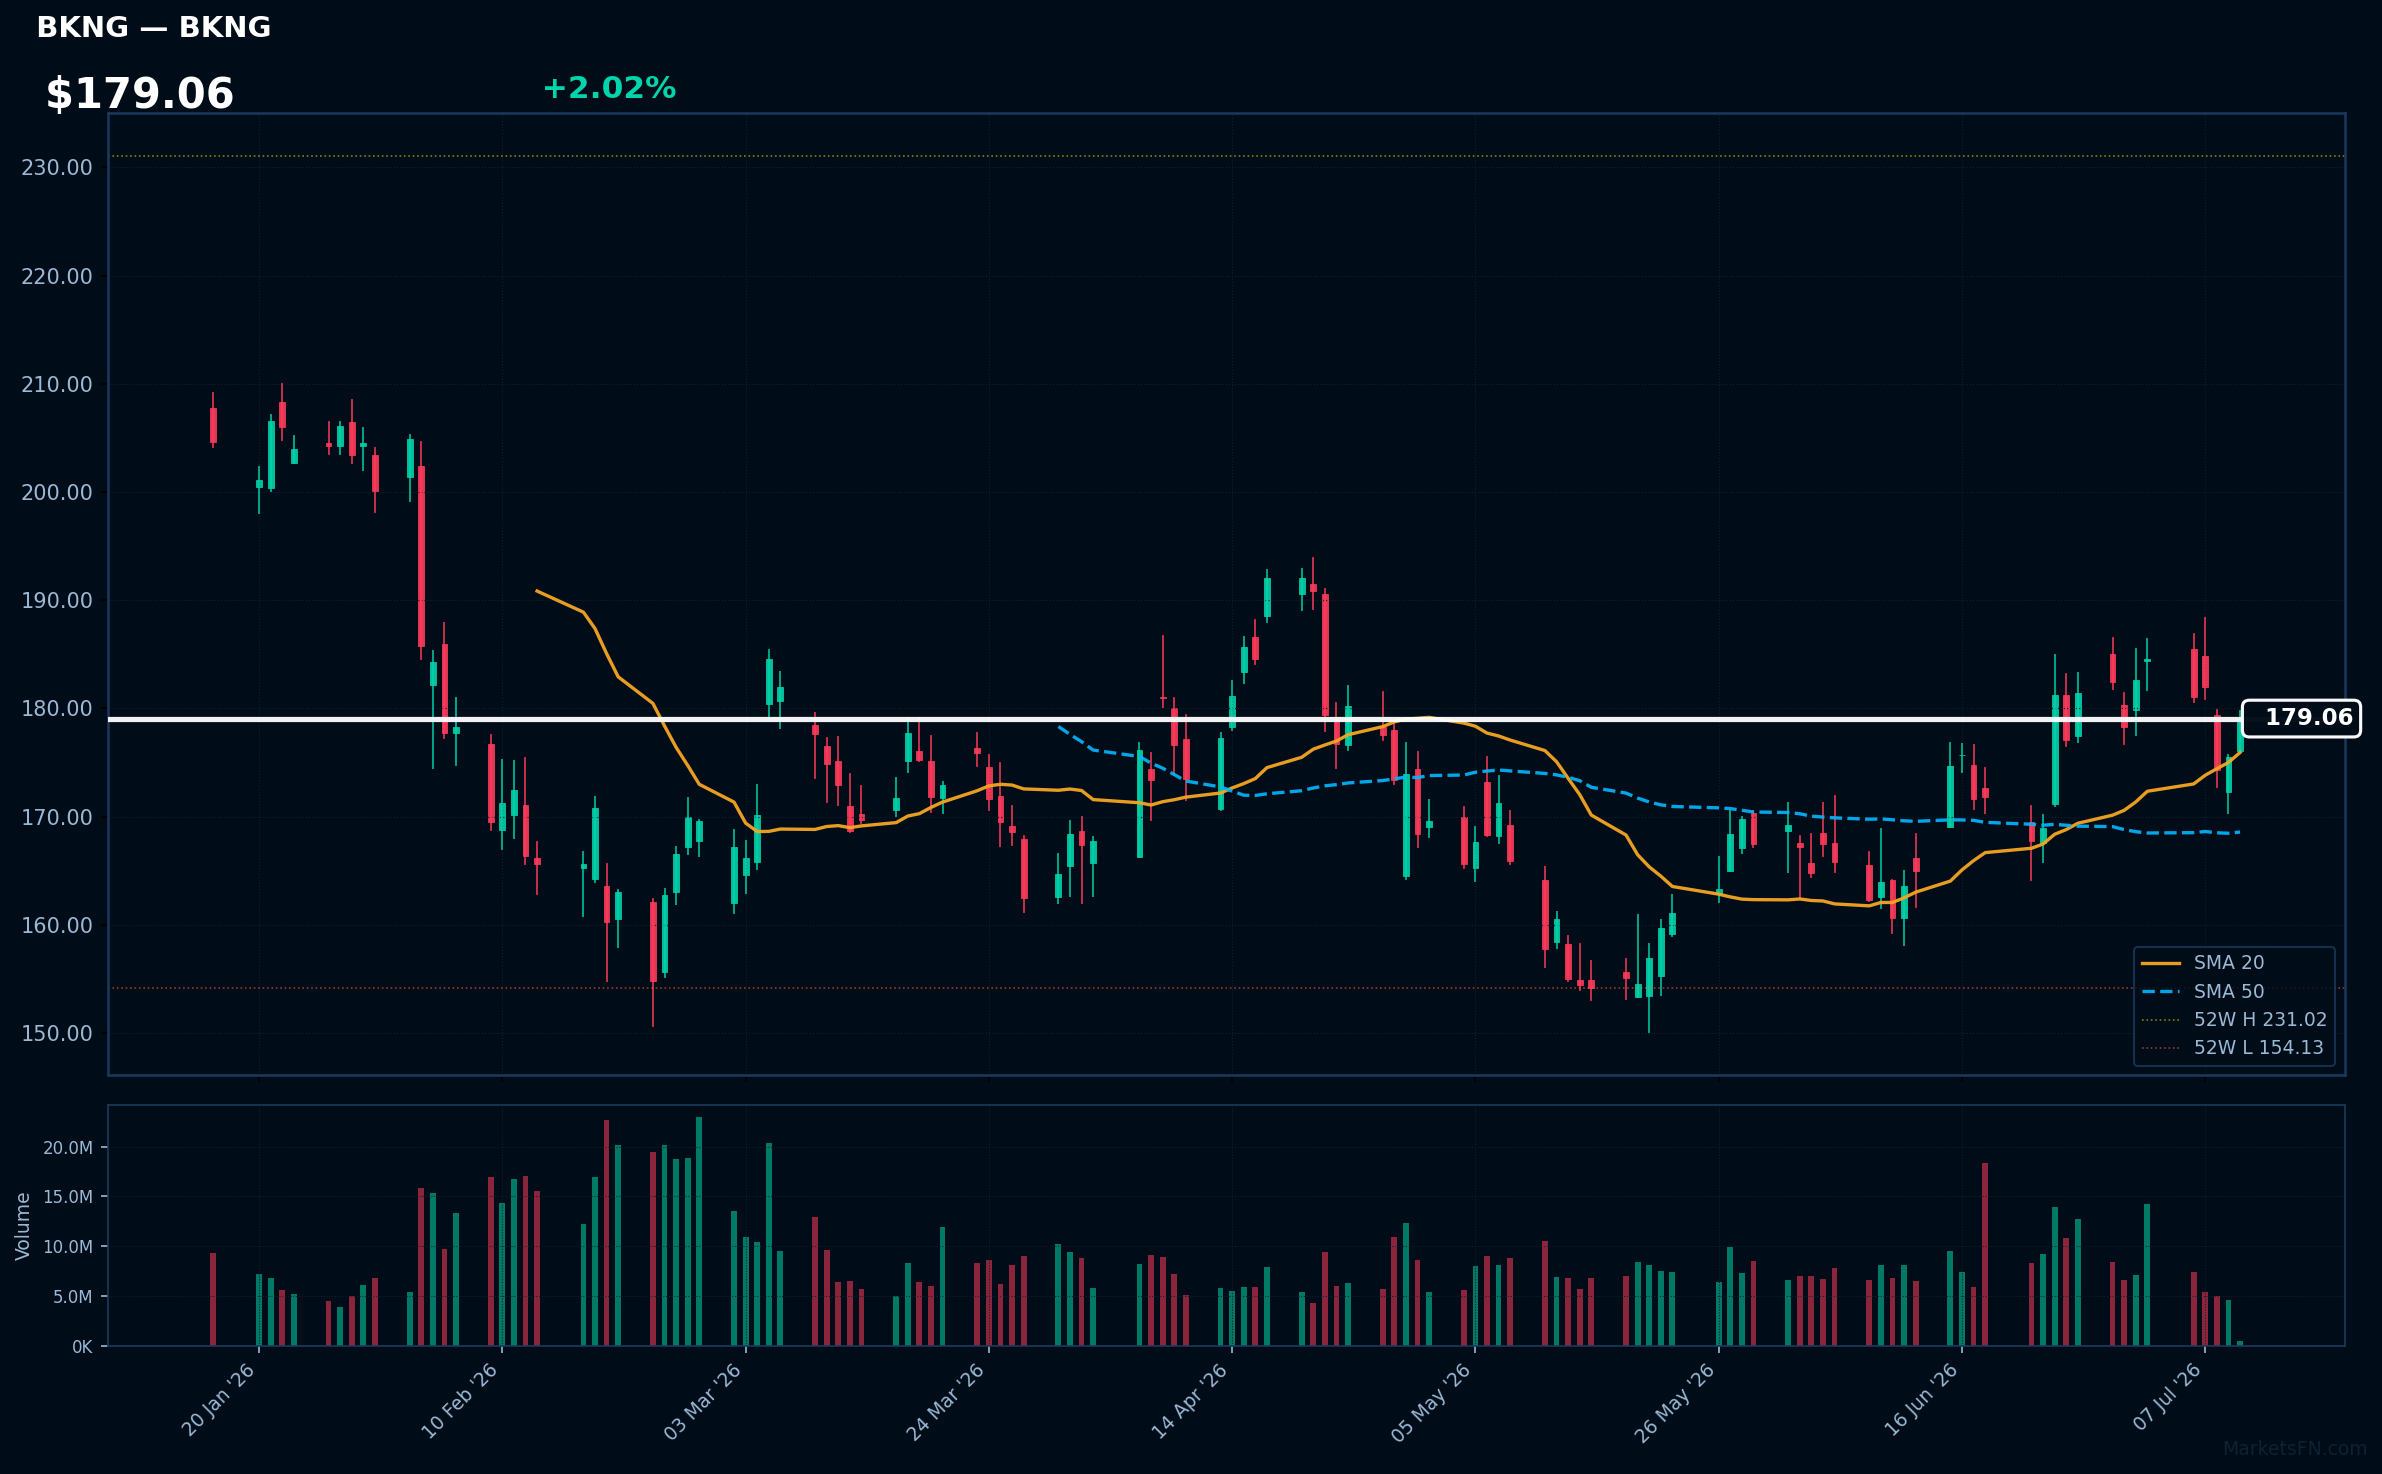Click the 220.00 price axis label
This screenshot has width=2382, height=1474.
coord(57,276)
